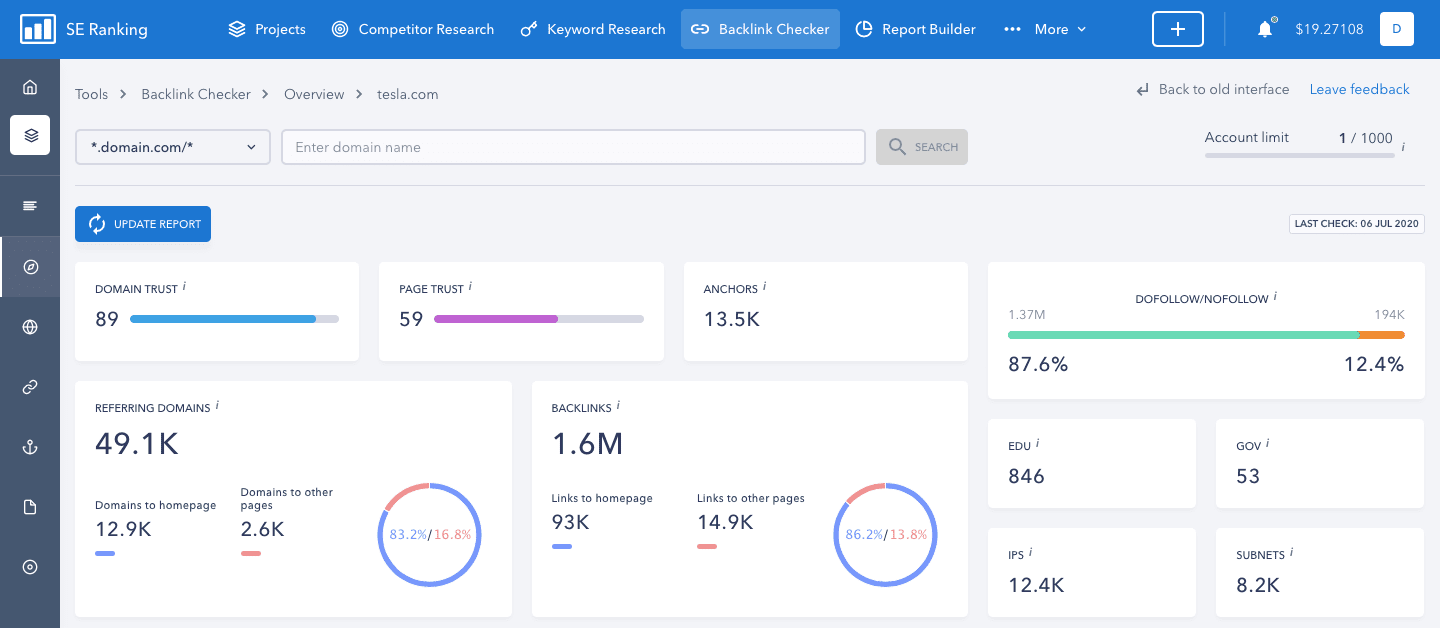Open the D user avatar menu
The width and height of the screenshot is (1440, 628).
coord(1396,29)
